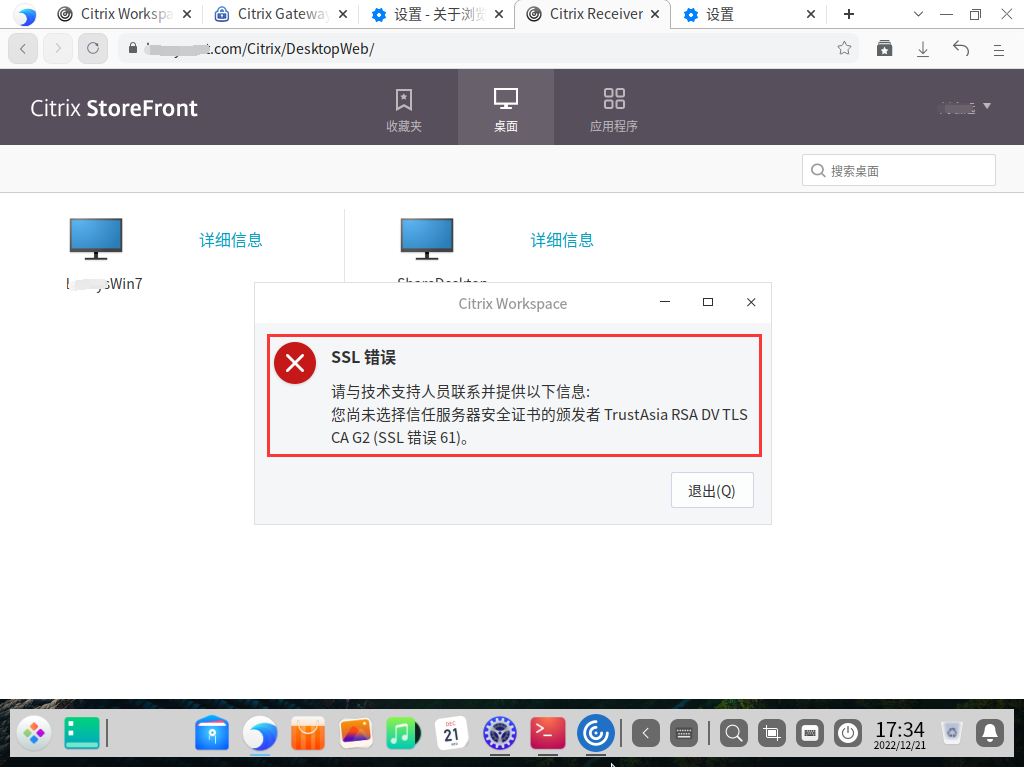Switch to the 设置 - 关于浏览器 tab
Image resolution: width=1026 pixels, height=768 pixels.
coord(438,14)
